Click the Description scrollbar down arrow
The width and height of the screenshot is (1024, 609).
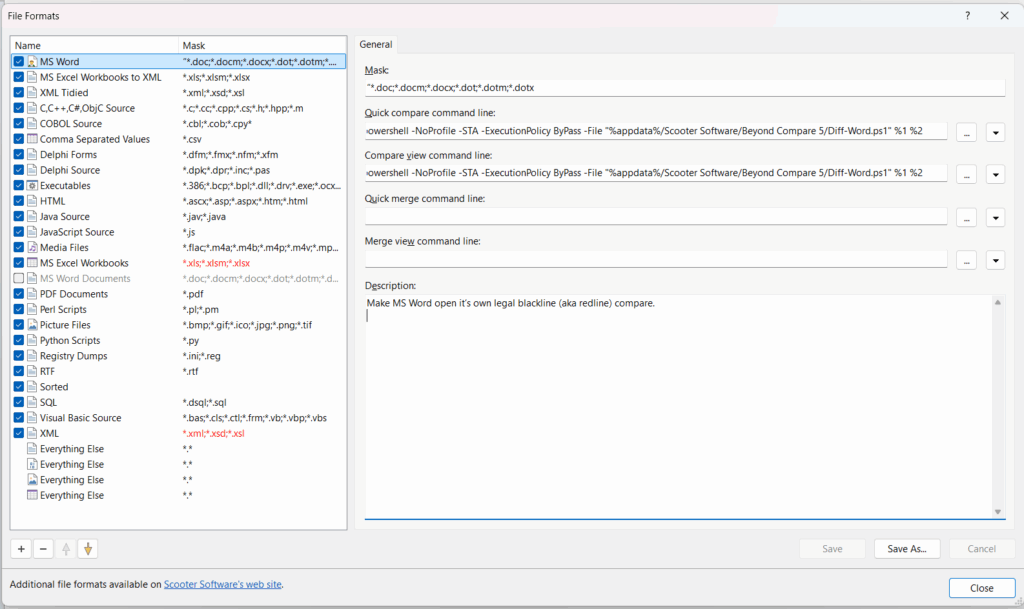(x=998, y=512)
